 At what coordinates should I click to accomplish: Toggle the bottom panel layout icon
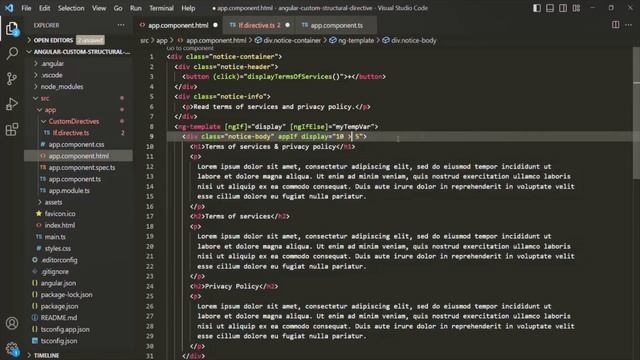pyautogui.click(x=550, y=8)
